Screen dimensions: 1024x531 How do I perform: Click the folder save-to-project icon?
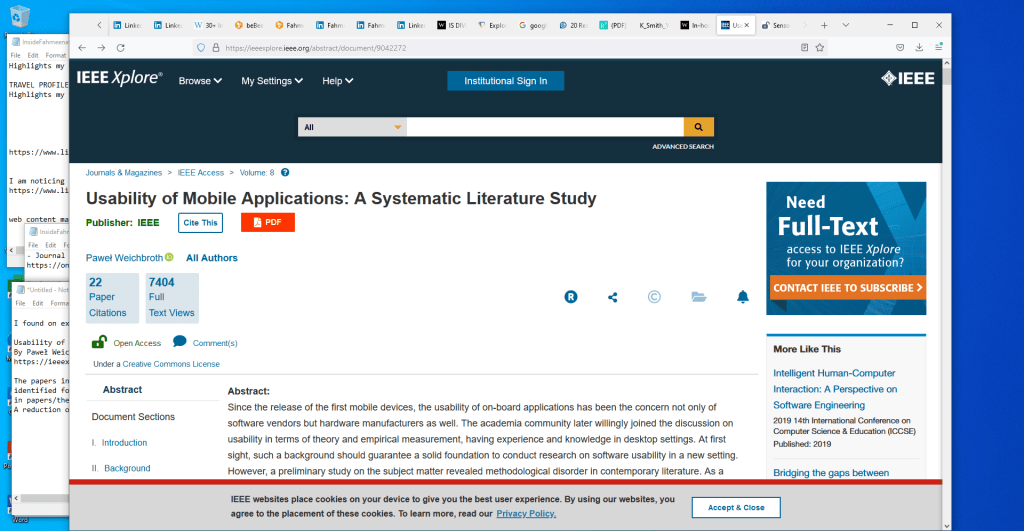click(699, 297)
